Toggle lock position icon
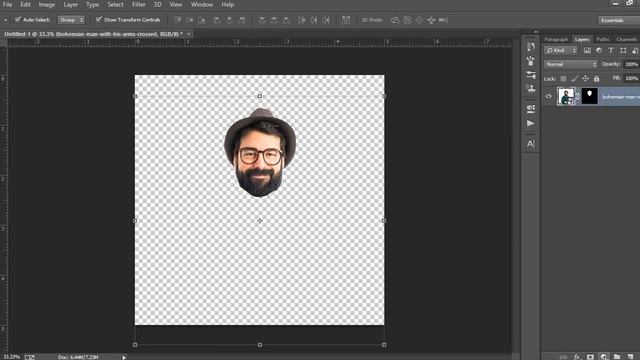This screenshot has width=640, height=360. tap(585, 78)
